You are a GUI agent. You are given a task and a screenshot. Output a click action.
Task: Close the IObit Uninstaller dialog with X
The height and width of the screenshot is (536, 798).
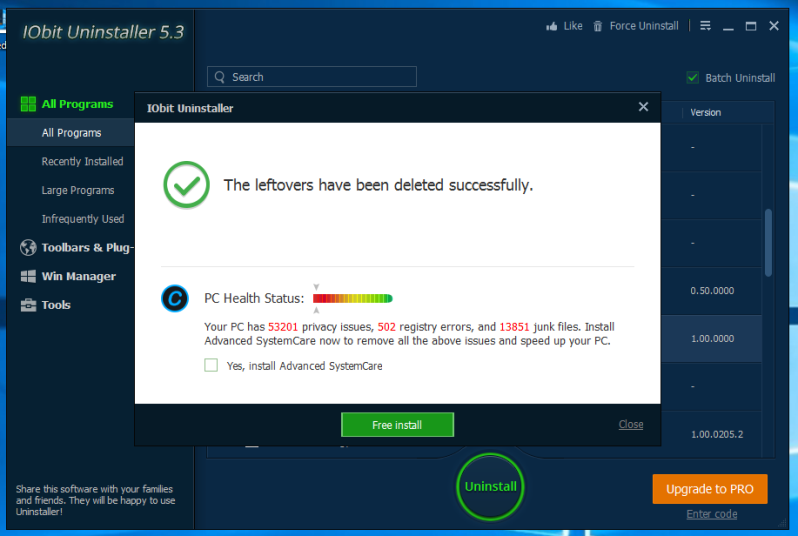(643, 106)
